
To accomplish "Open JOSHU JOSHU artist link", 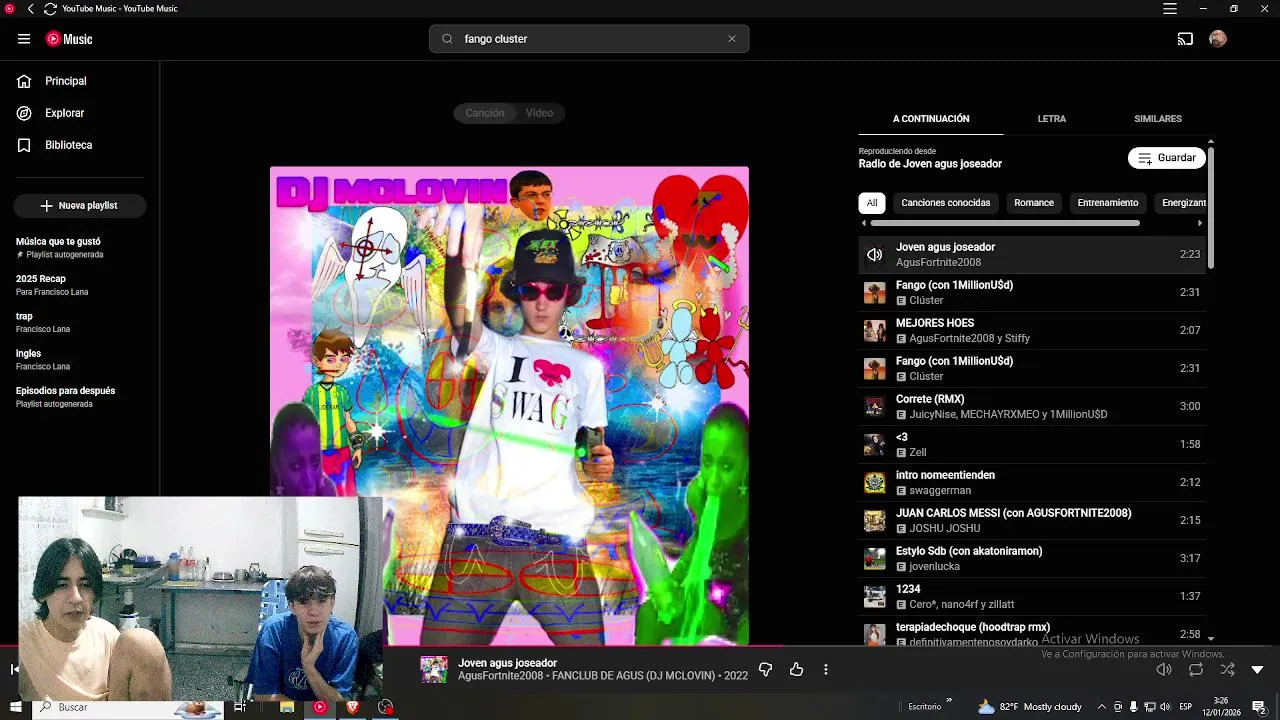I will [x=945, y=529].
